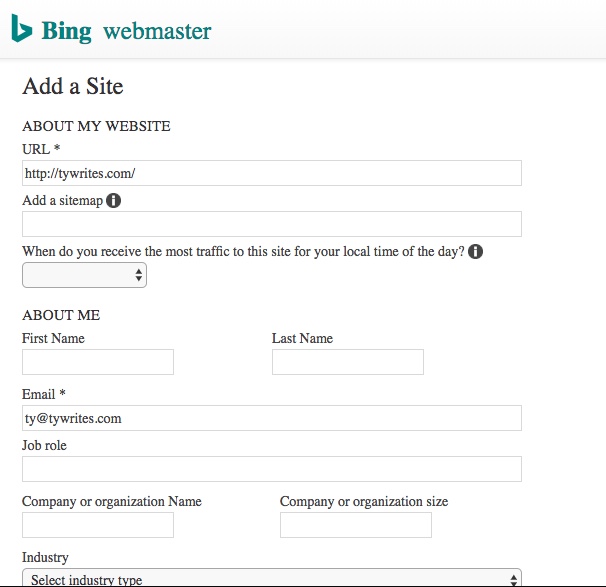Click the Industry field label
This screenshot has height=587, width=606.
click(x=45, y=557)
